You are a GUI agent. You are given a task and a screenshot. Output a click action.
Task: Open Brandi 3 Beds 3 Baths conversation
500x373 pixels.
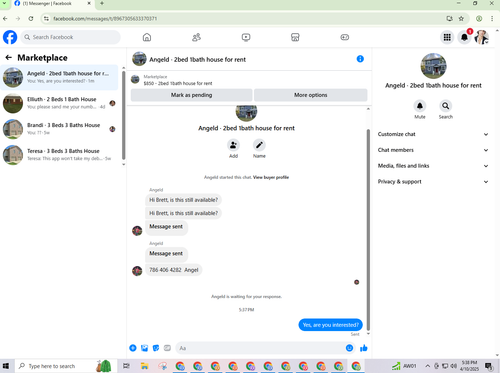pos(59,129)
